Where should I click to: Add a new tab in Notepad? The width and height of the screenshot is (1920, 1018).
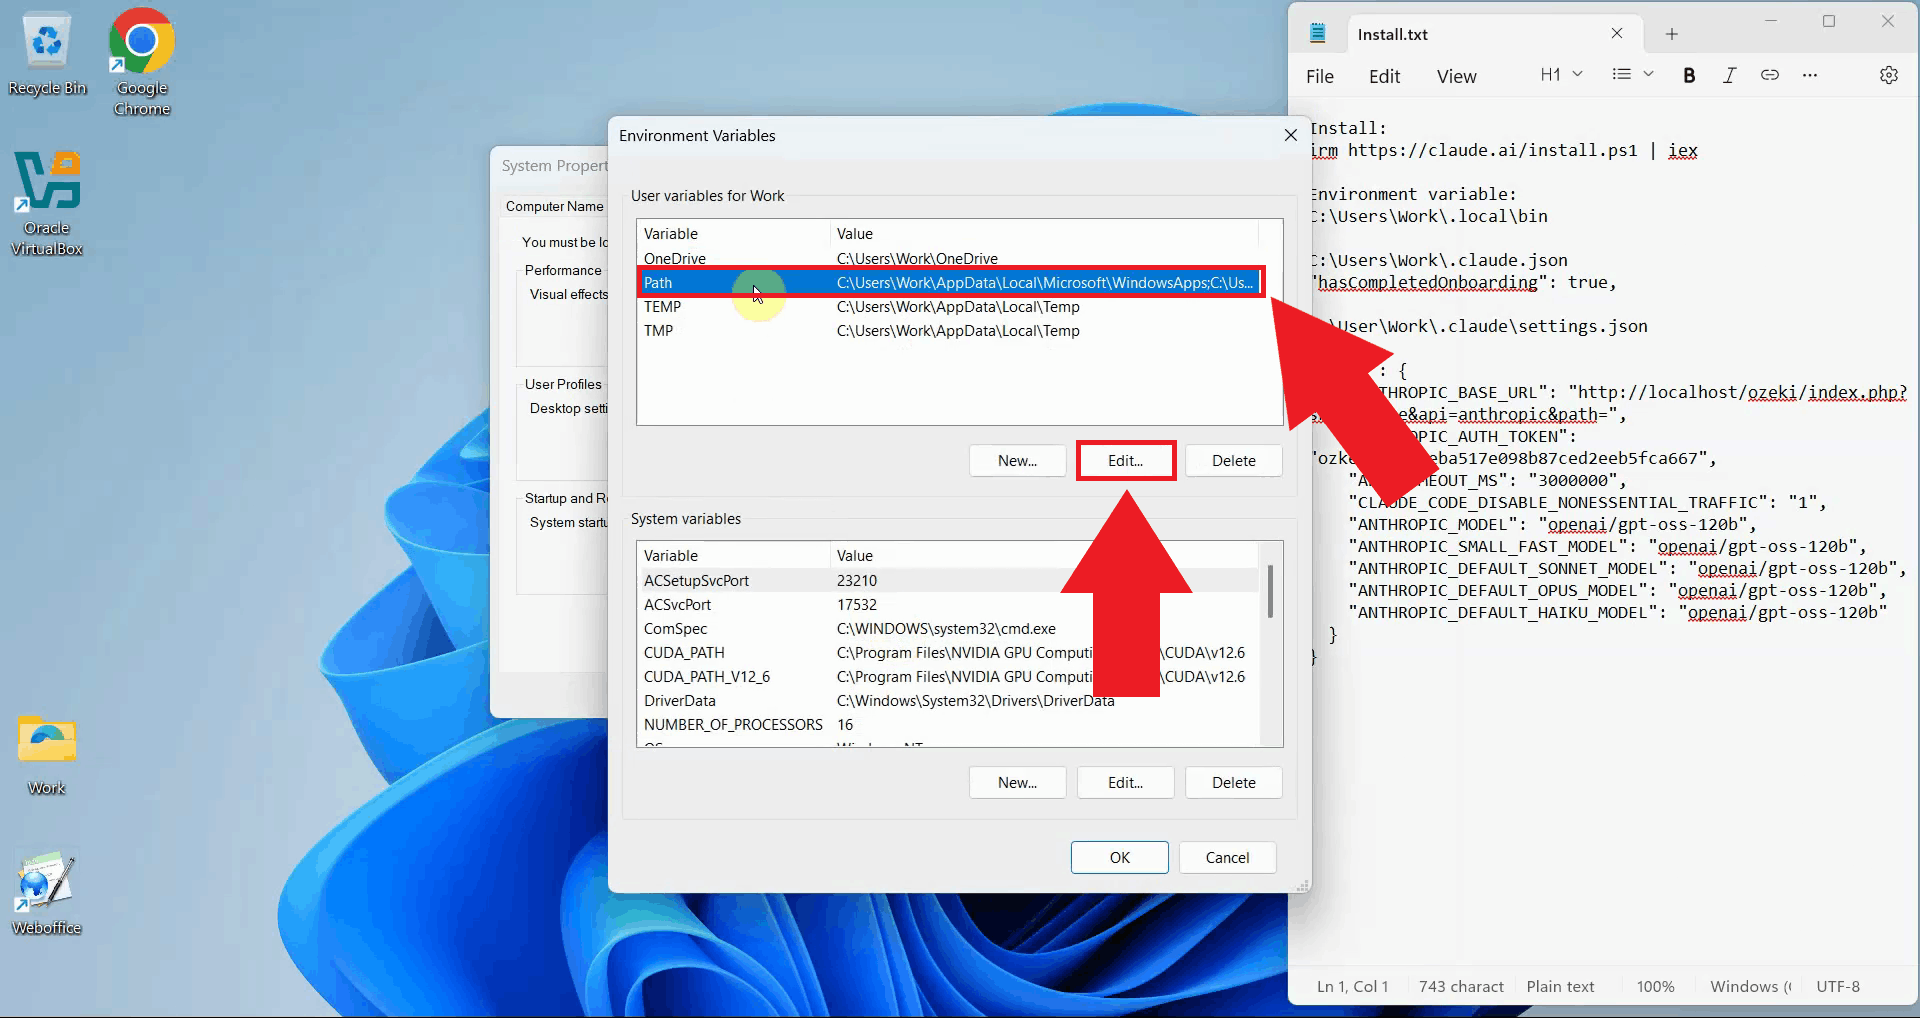pos(1671,34)
